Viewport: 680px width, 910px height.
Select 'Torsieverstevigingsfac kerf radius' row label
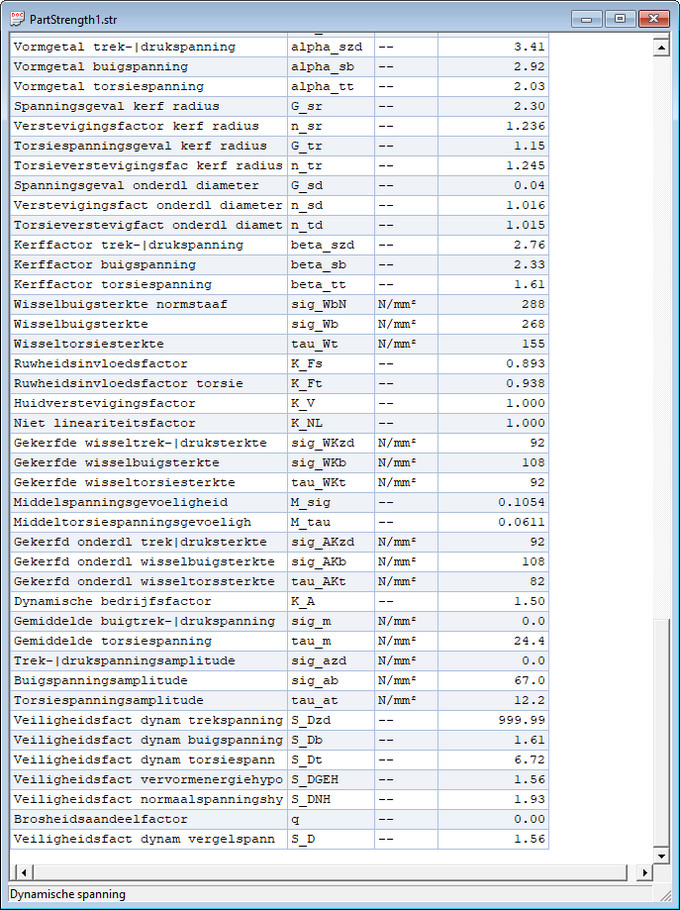pyautogui.click(x=148, y=165)
